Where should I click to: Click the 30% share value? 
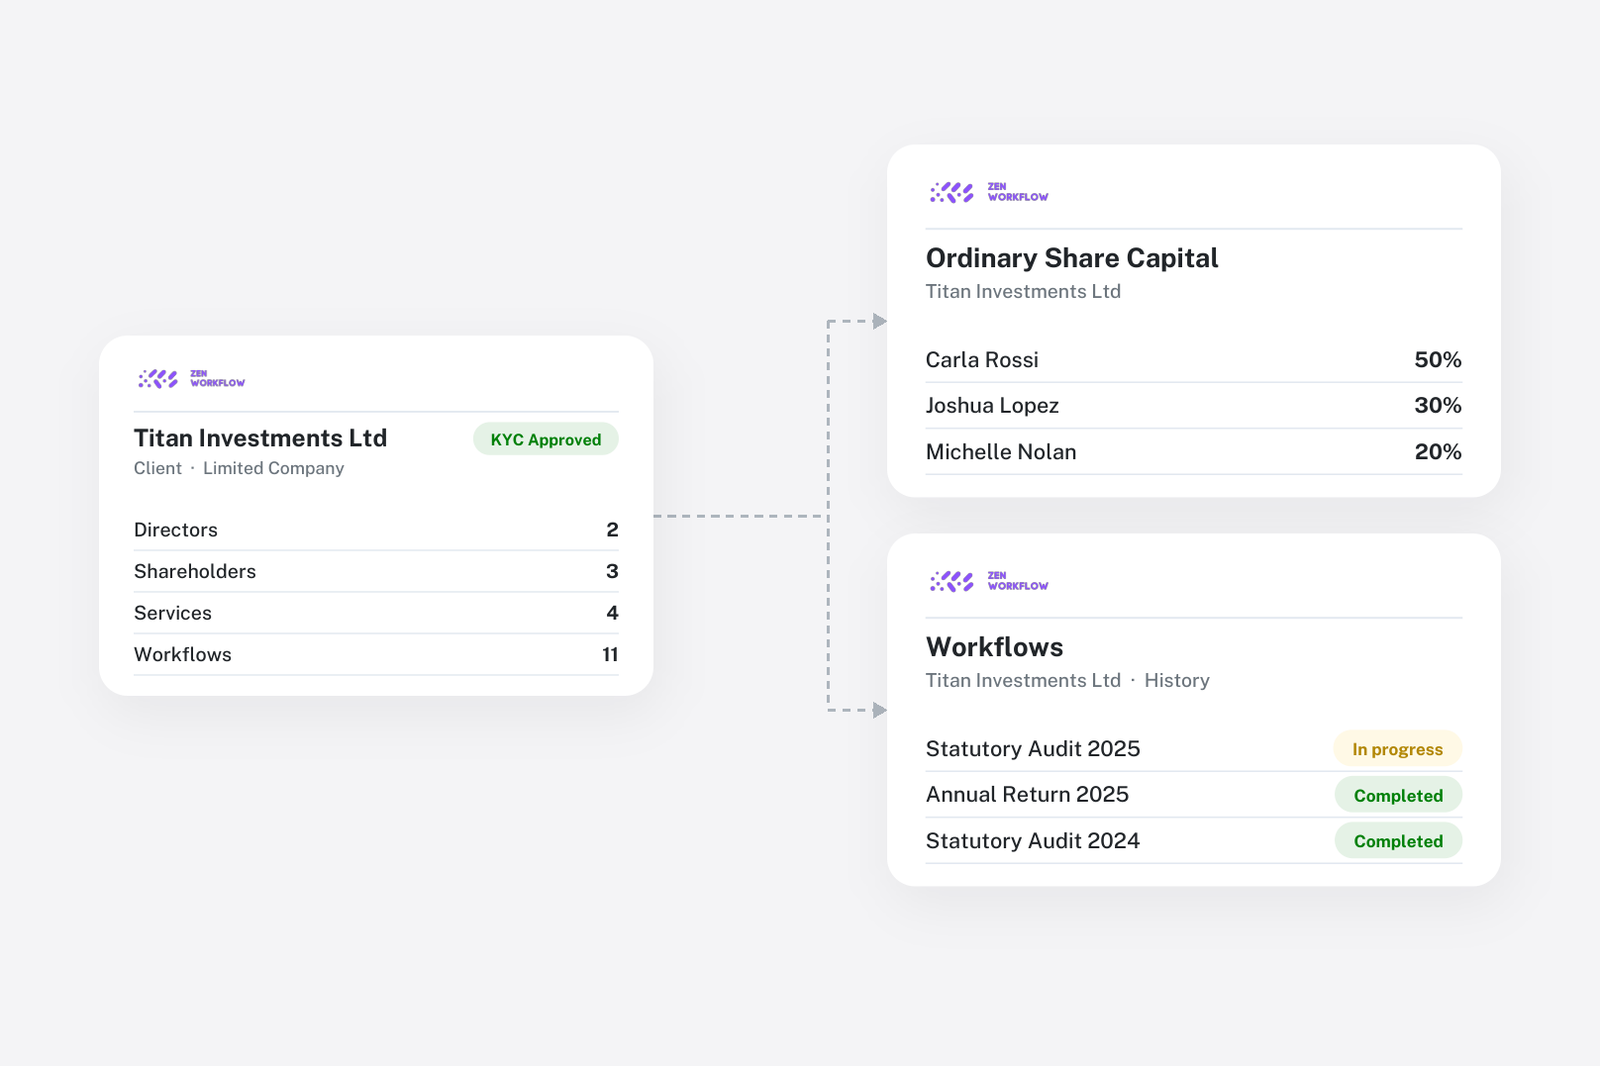(1438, 406)
